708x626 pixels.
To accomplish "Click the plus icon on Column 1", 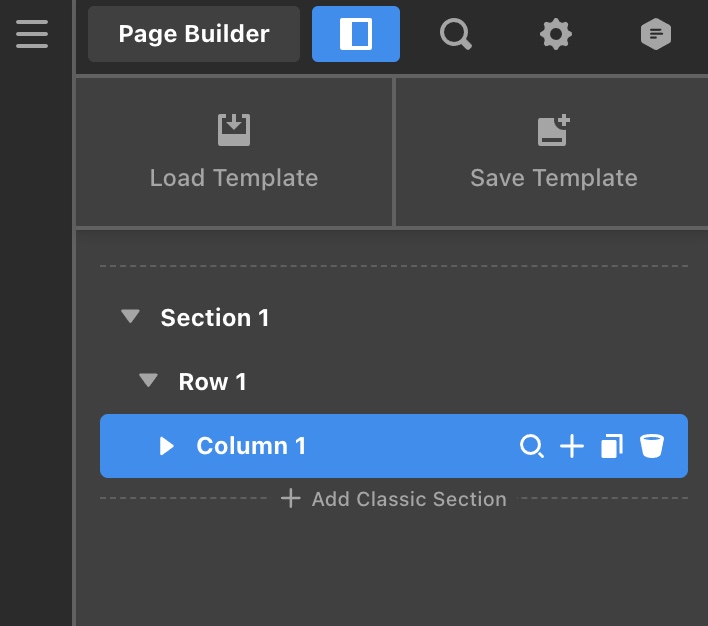I will point(571,446).
